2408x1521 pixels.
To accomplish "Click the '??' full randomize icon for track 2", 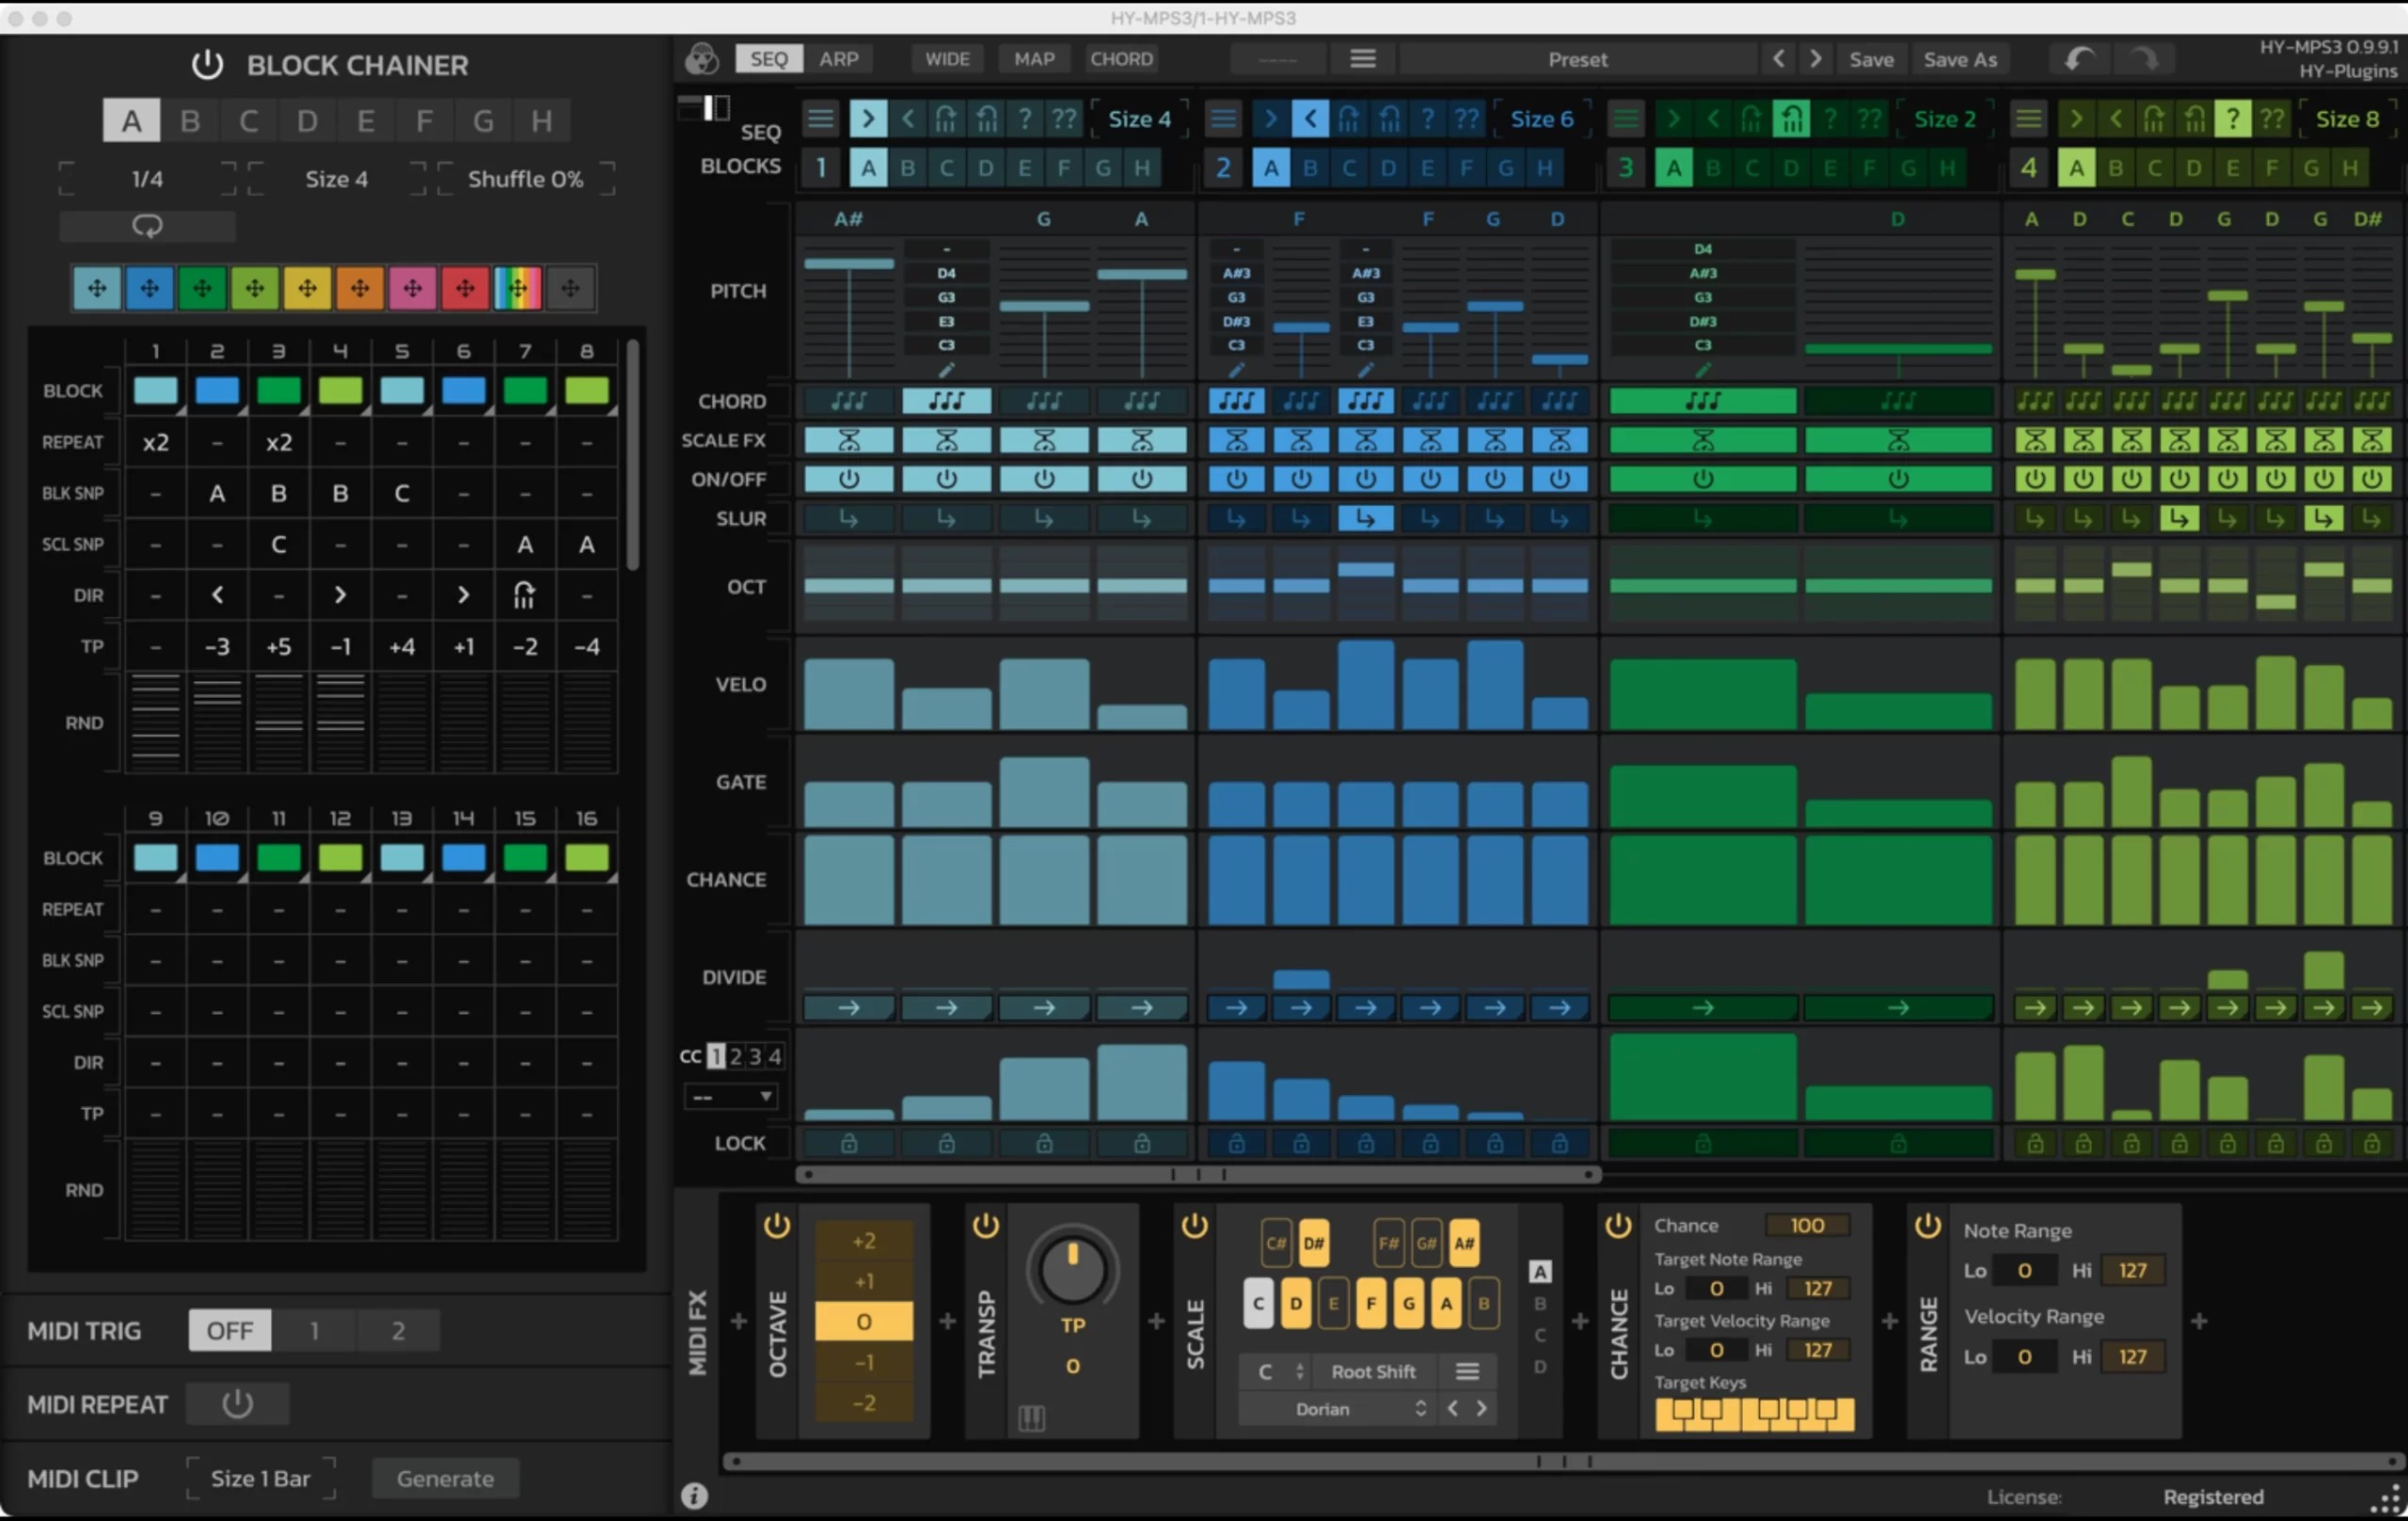I will (1467, 117).
